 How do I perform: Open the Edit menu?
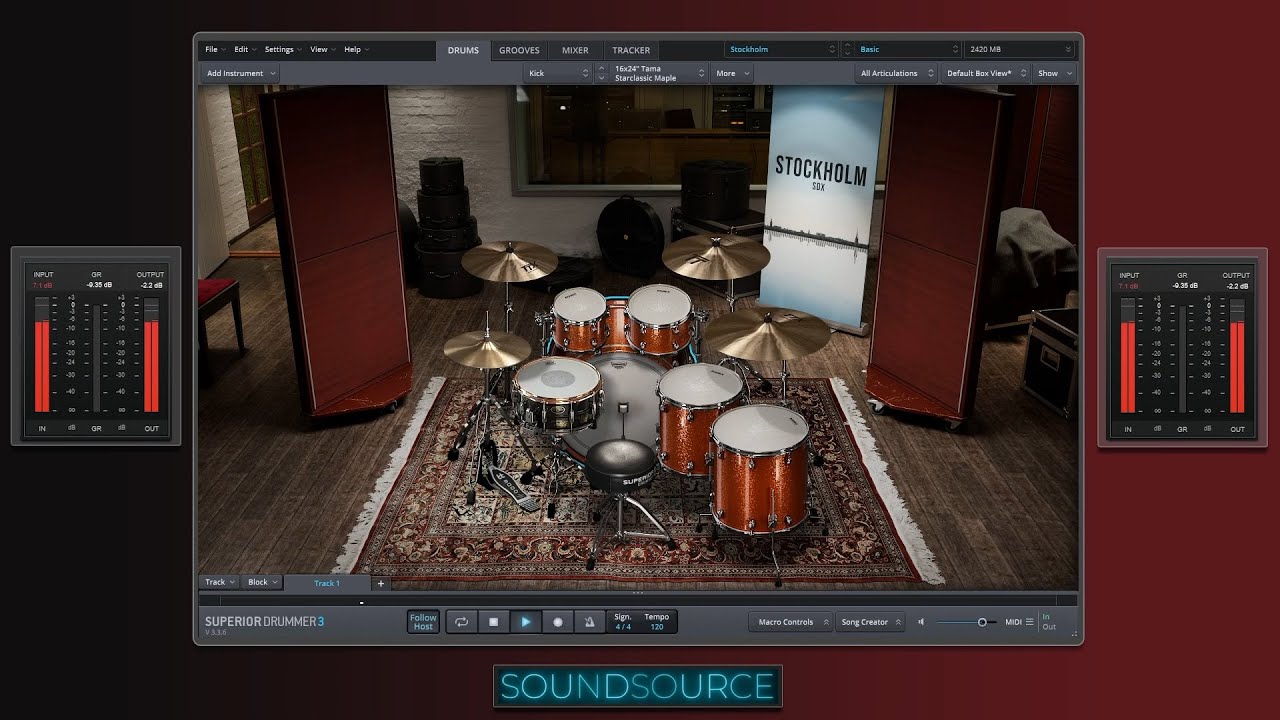tap(245, 49)
